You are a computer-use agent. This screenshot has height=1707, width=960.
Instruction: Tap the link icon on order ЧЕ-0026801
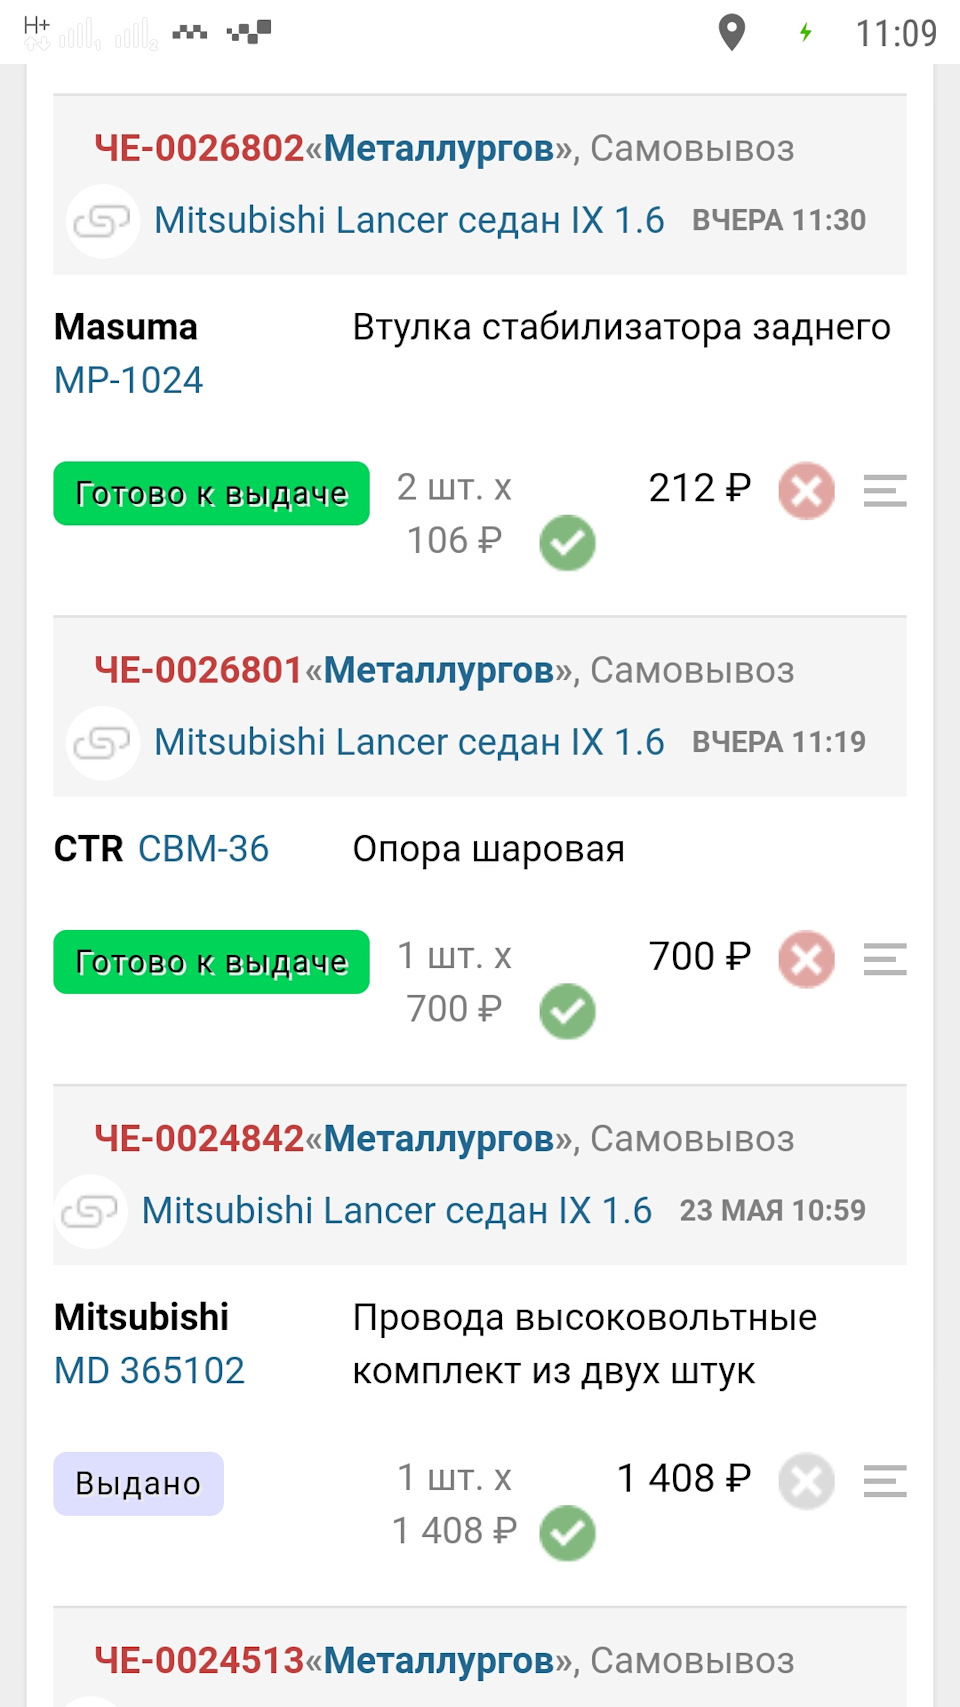[102, 743]
